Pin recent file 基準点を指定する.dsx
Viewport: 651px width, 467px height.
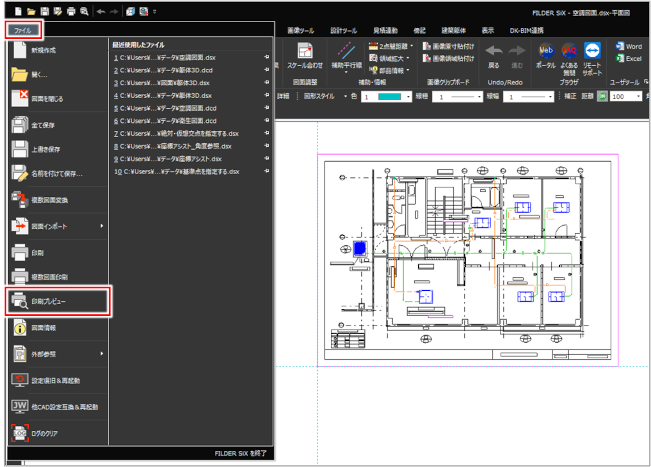point(266,171)
